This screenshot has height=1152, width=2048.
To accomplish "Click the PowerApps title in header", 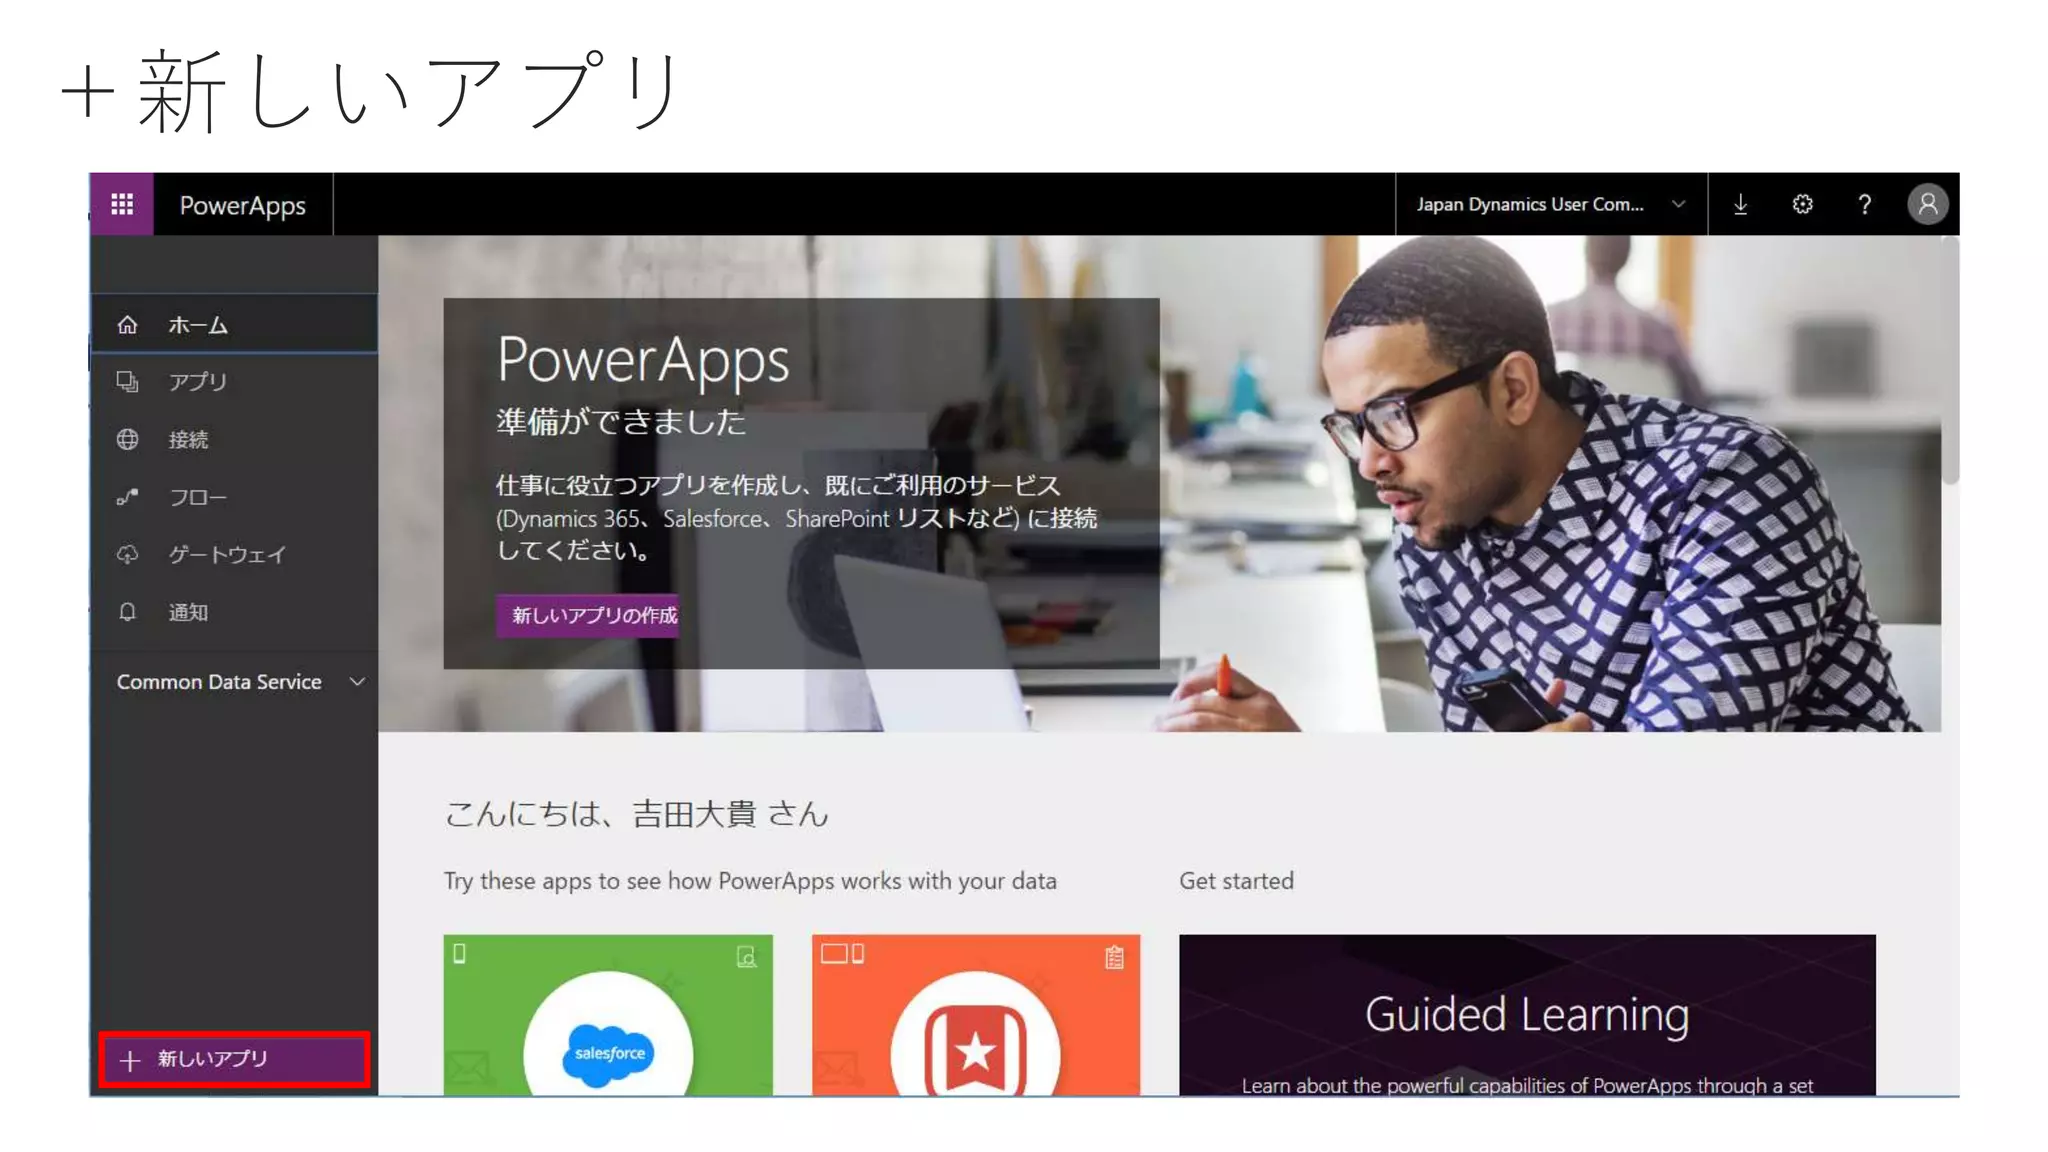I will [x=242, y=205].
